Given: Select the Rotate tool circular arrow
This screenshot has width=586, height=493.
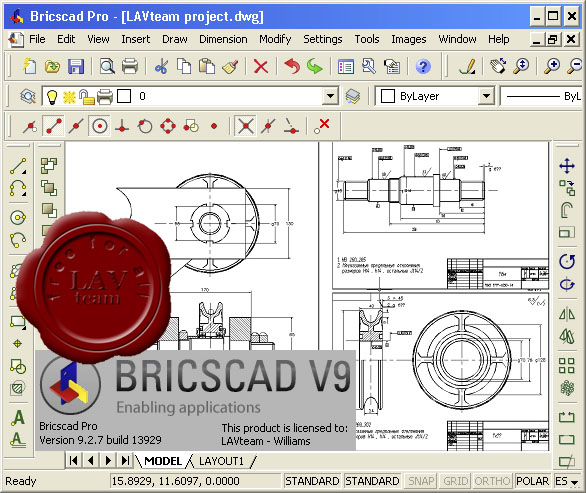Looking at the screenshot, I should pyautogui.click(x=567, y=261).
